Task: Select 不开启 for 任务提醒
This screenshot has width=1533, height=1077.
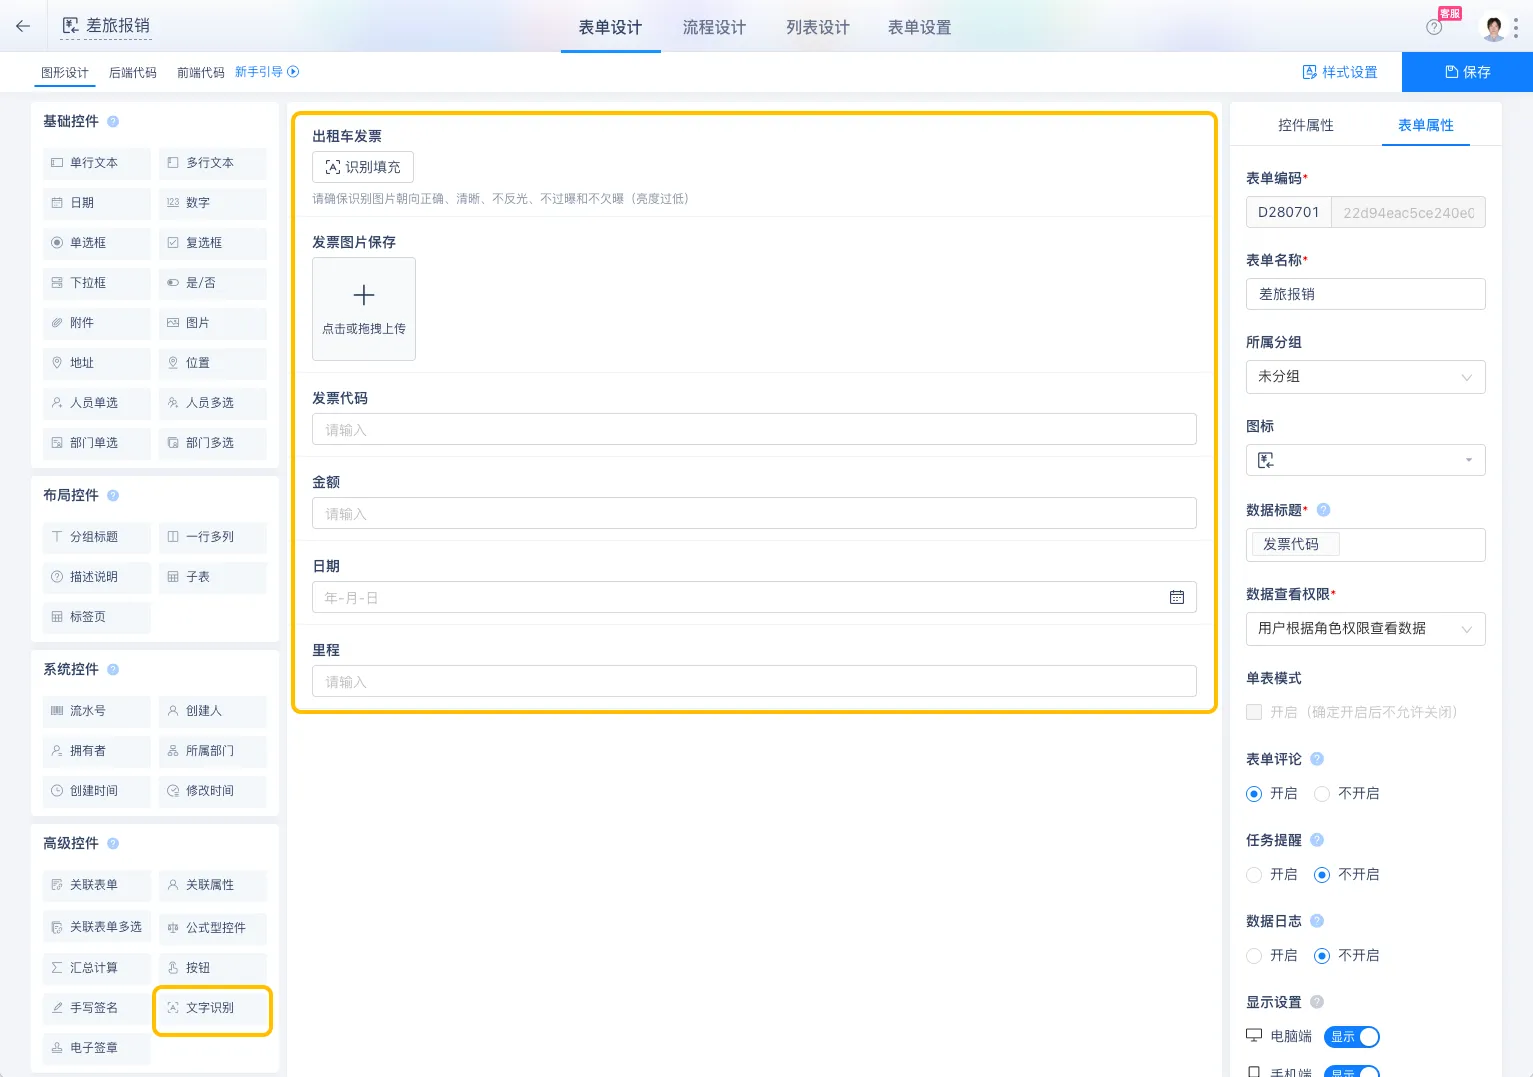Action: click(1322, 875)
